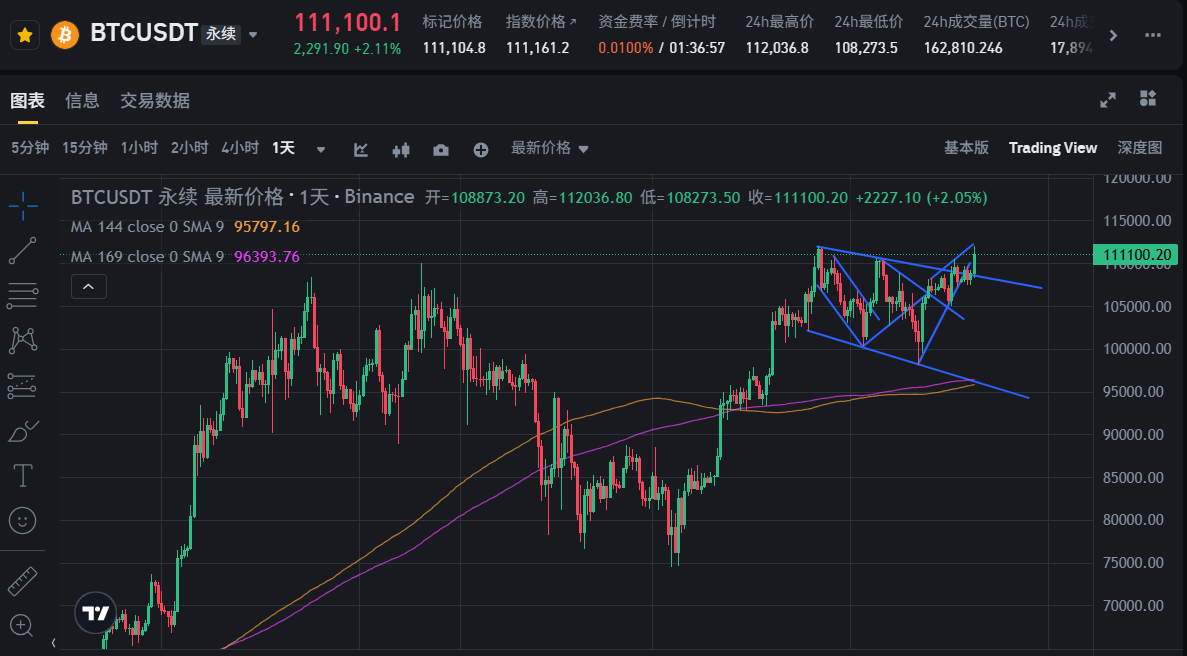Screen dimensions: 1187x656
Task: Expand the extra timeframes dropdown arrow
Action: (x=320, y=147)
